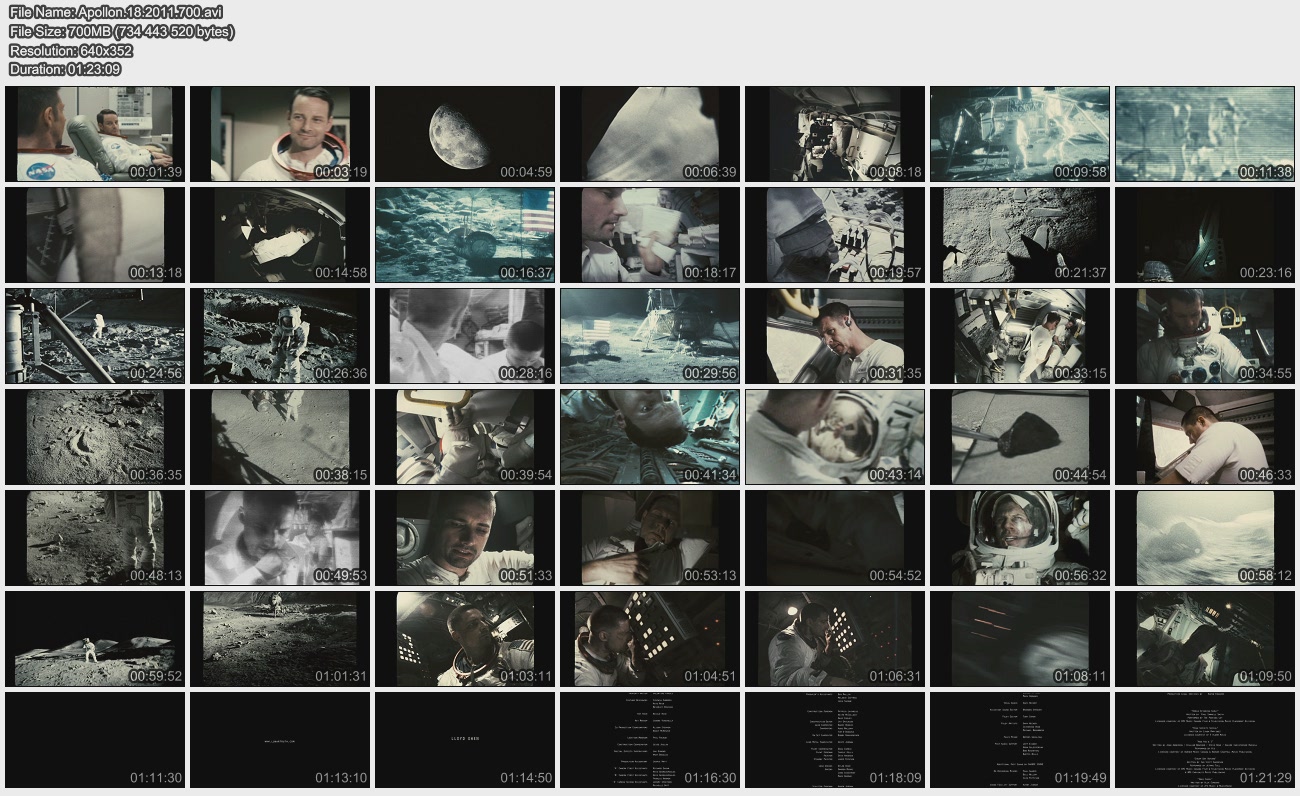Open the dark frame at 00:23:16
The height and width of the screenshot is (796, 1300).
(1205, 235)
